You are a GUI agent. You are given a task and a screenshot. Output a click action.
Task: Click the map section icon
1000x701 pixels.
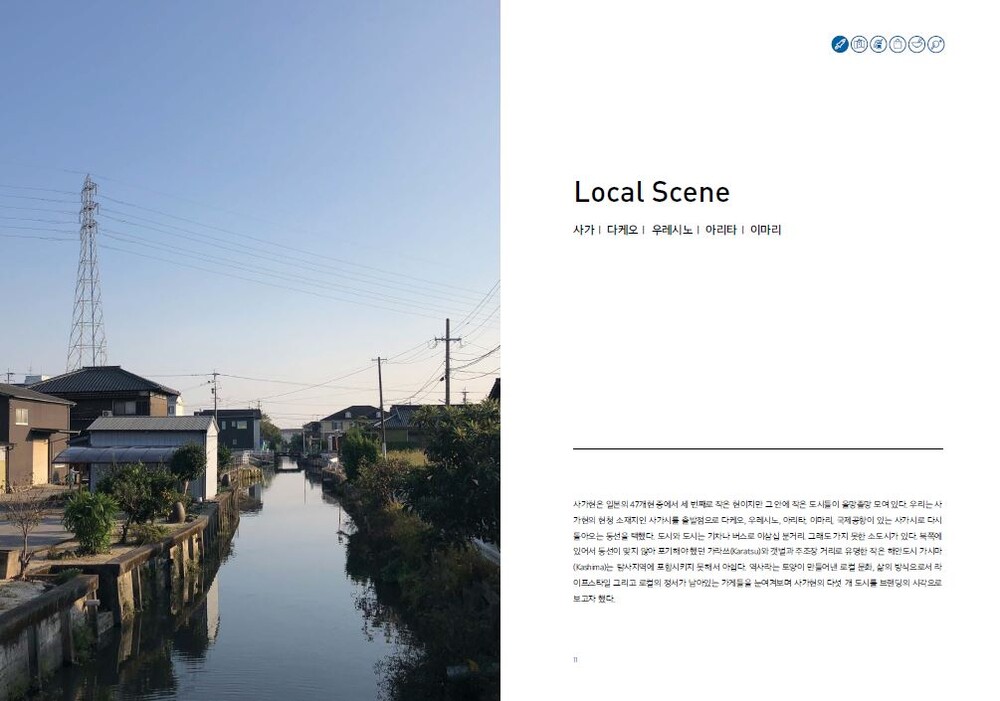coord(859,44)
